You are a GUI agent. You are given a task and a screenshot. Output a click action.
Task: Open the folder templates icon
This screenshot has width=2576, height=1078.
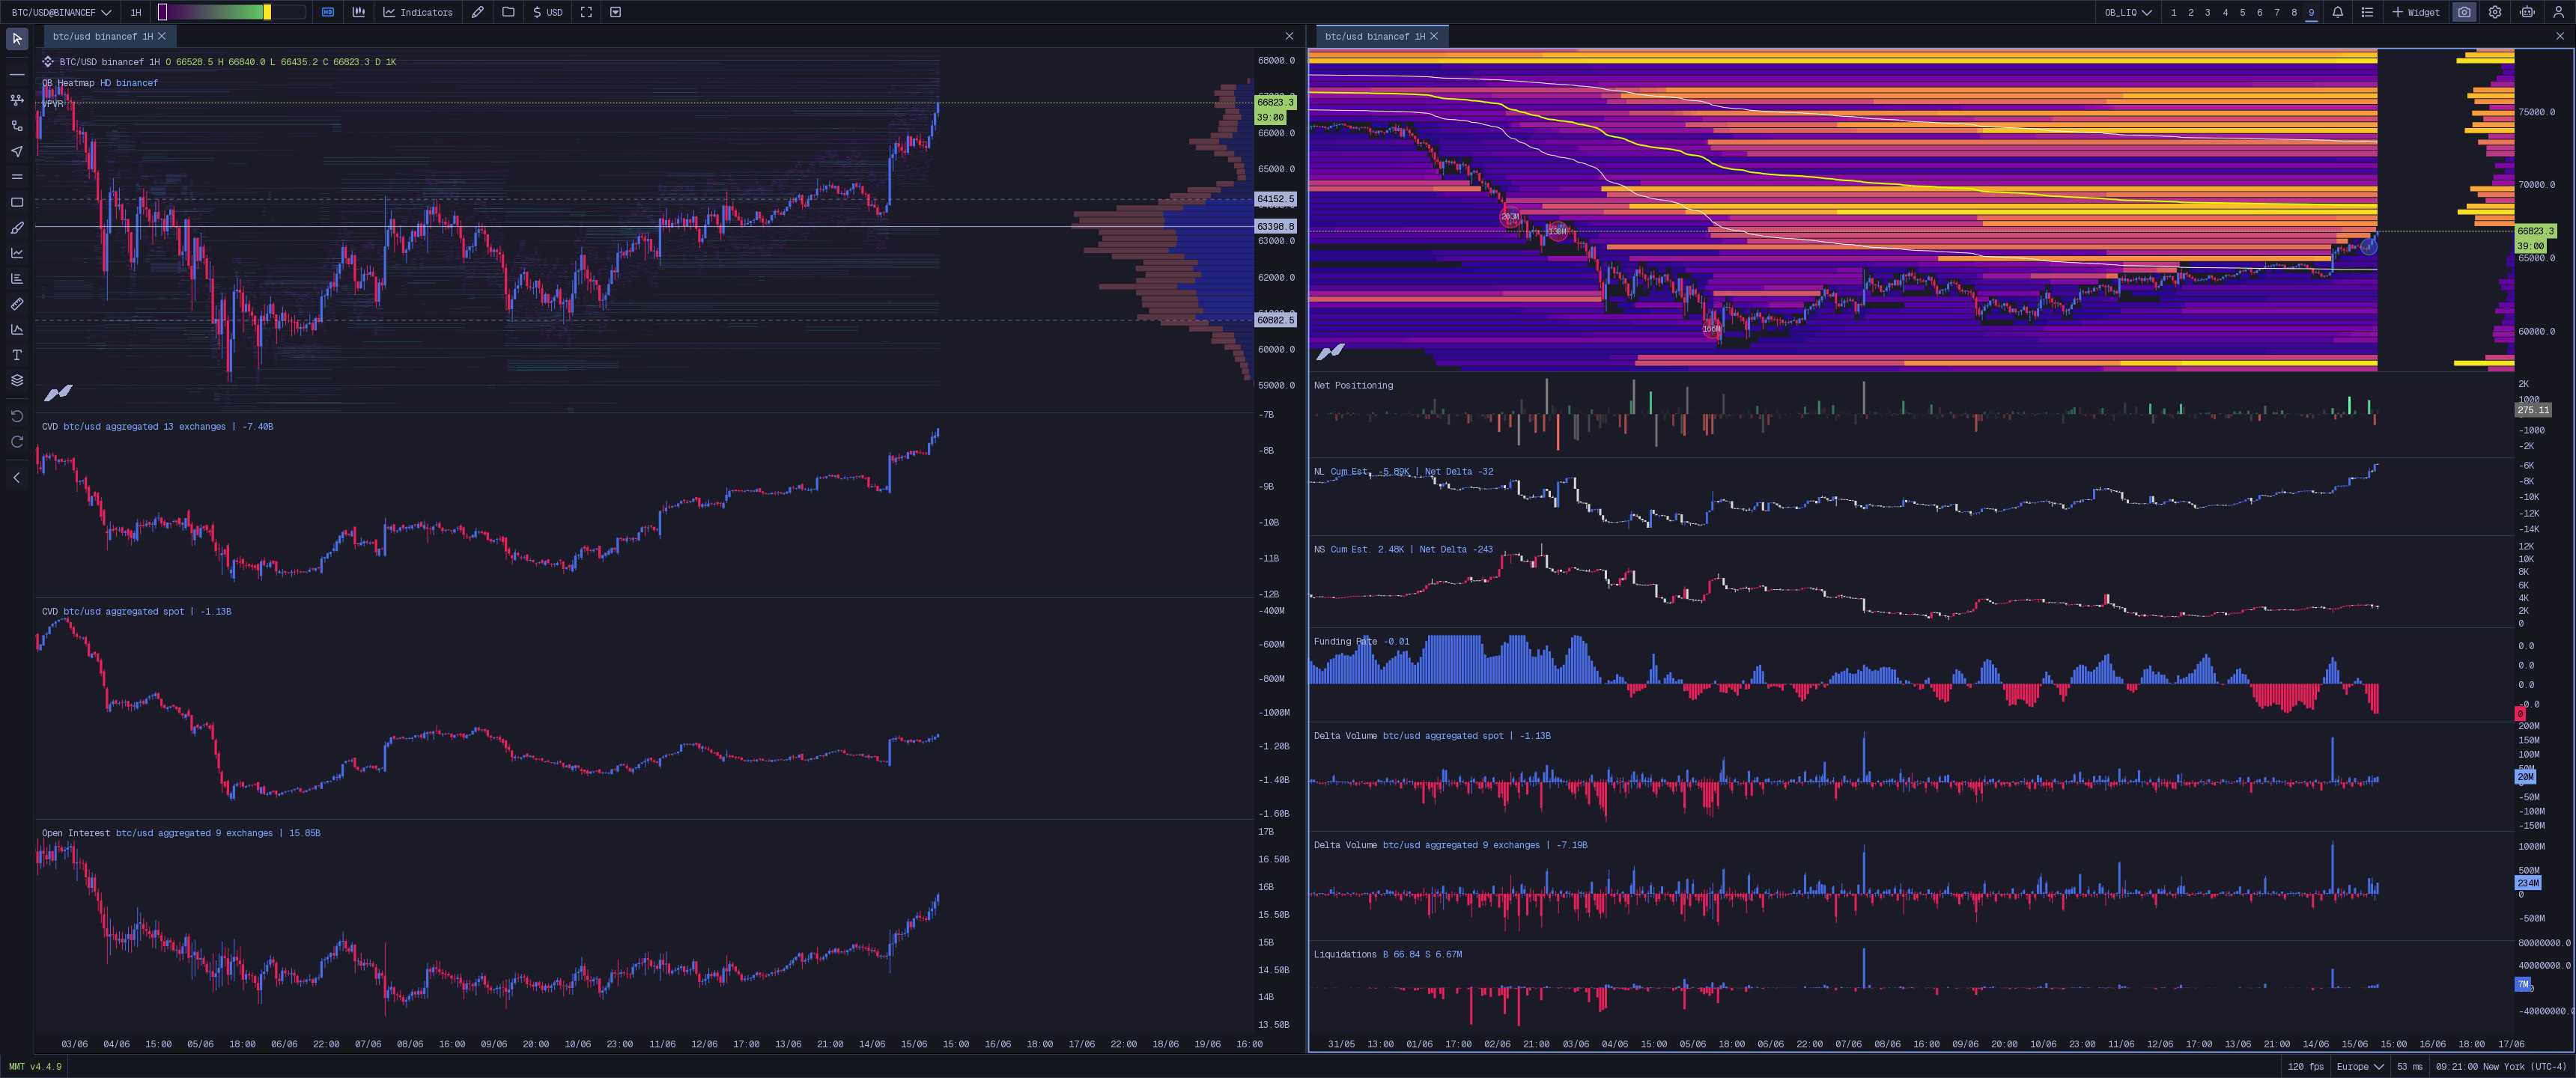pos(508,12)
